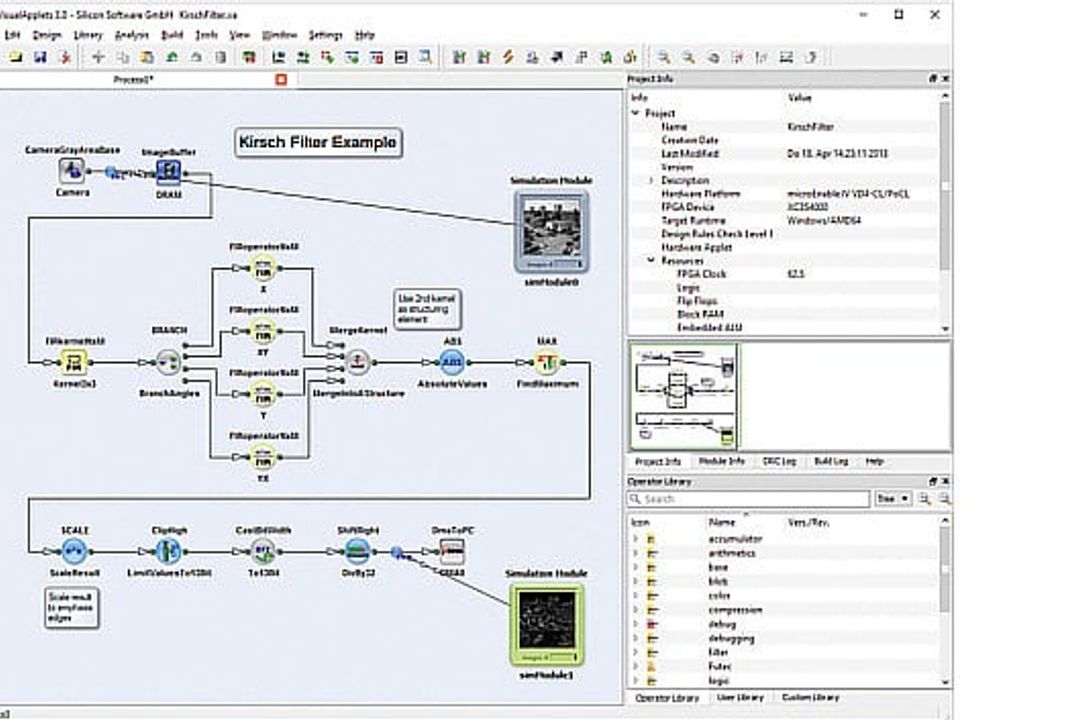Select the Kirsch Filter Example title box
Screen dimensions: 1080x720
[318, 143]
